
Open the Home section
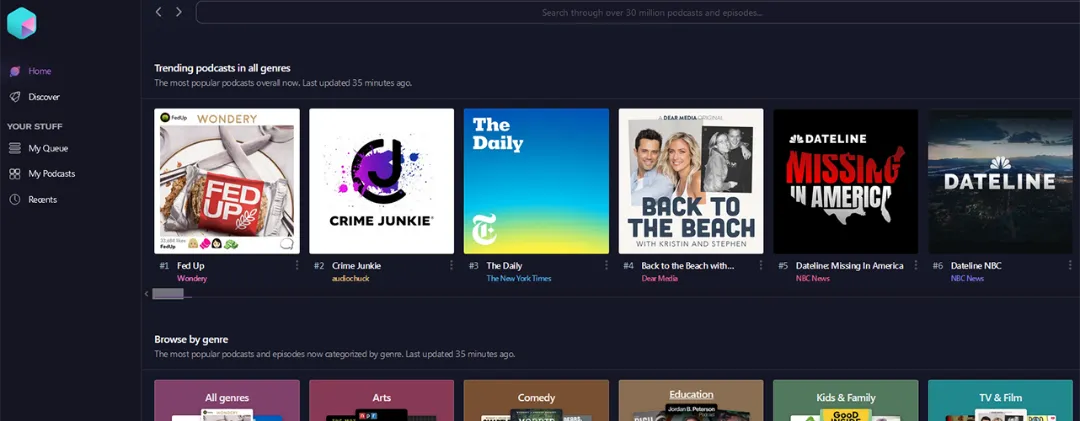(39, 71)
